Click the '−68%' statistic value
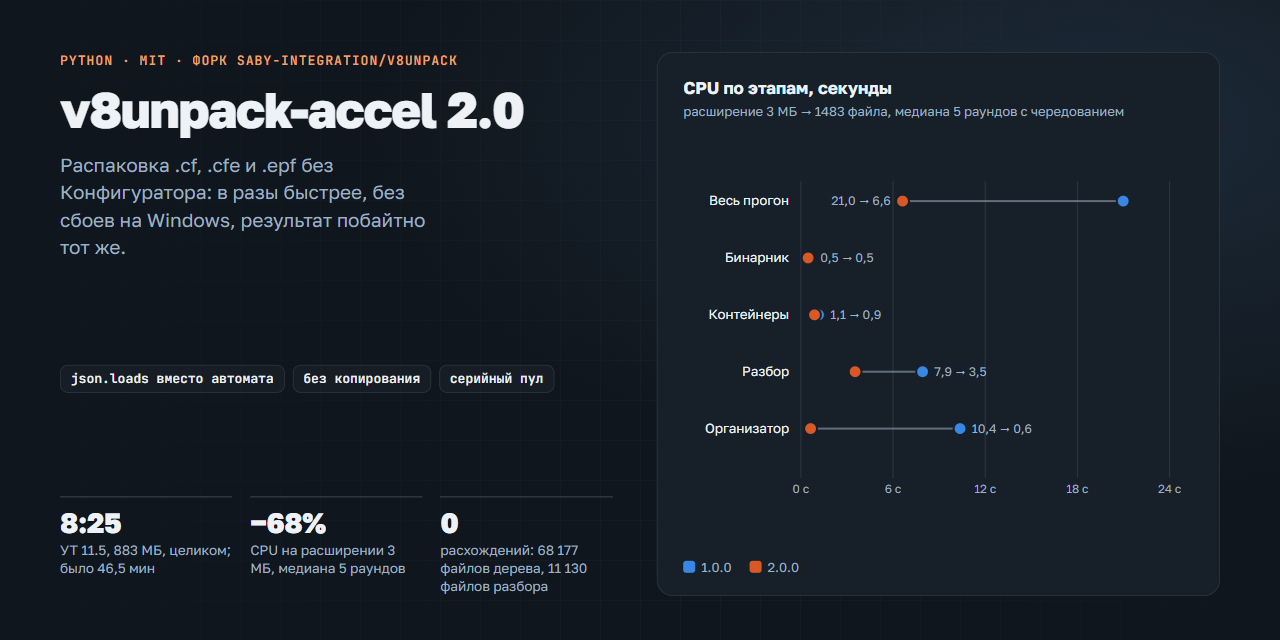1280x640 pixels. coord(288,523)
